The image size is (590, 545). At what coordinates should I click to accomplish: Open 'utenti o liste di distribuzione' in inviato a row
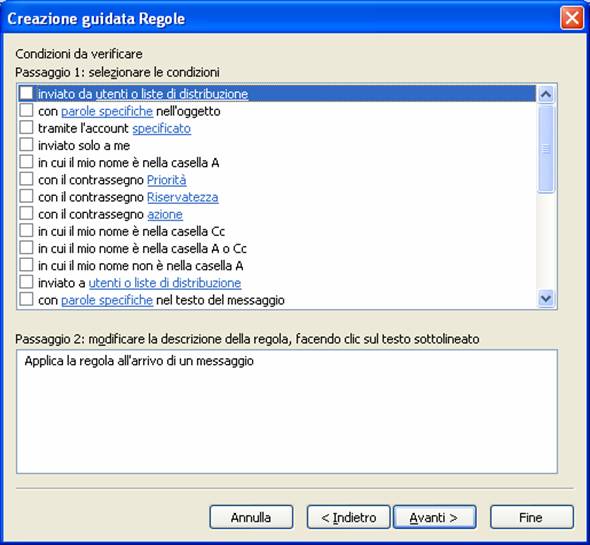(165, 283)
